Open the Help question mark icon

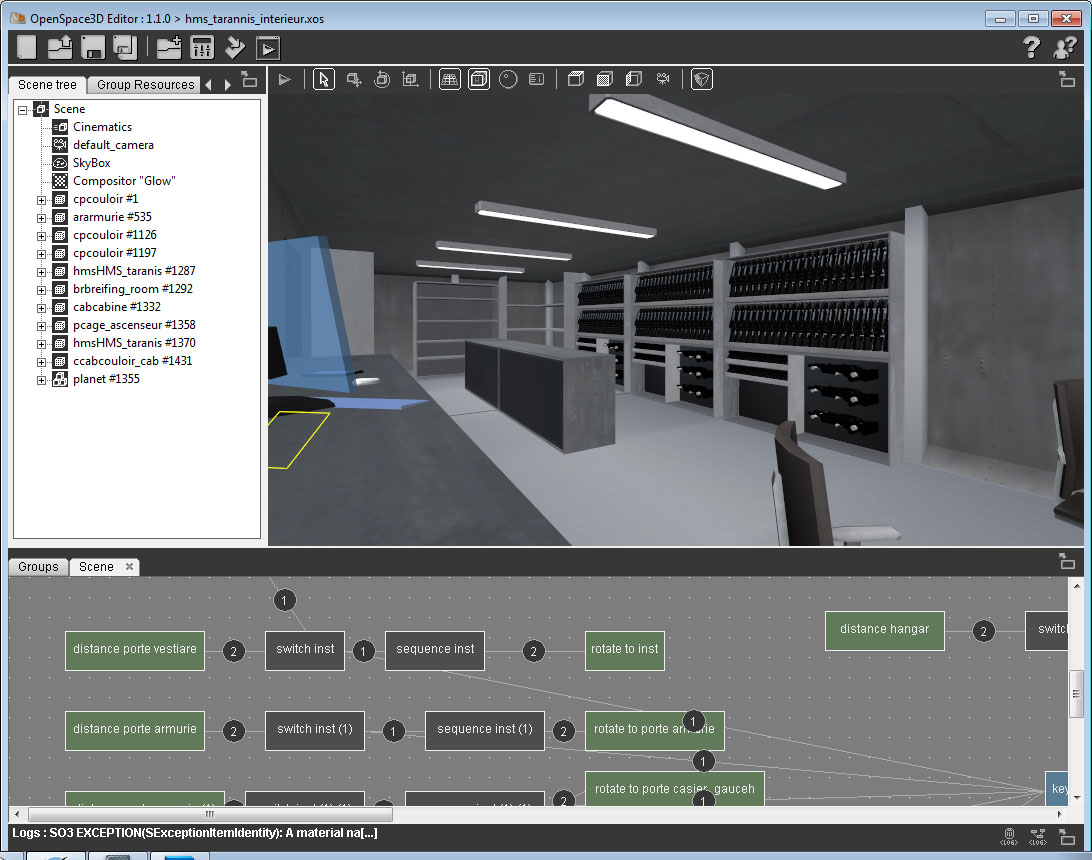coord(1031,47)
